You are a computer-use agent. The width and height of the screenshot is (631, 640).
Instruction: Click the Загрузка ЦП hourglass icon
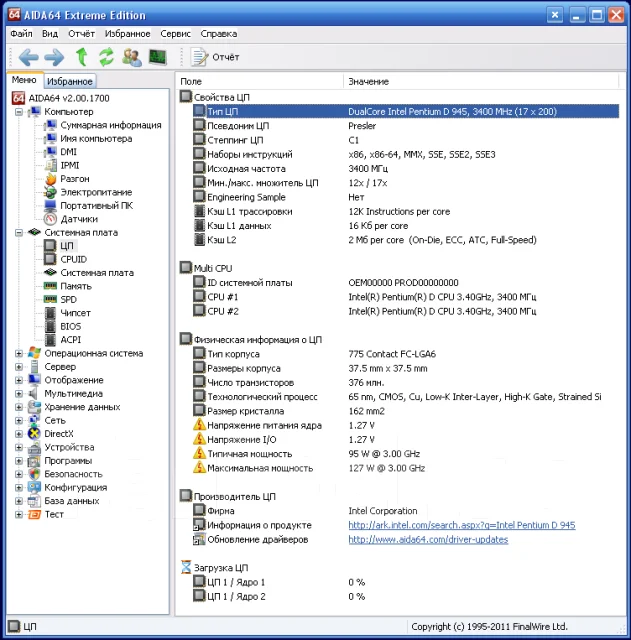pyautogui.click(x=186, y=567)
